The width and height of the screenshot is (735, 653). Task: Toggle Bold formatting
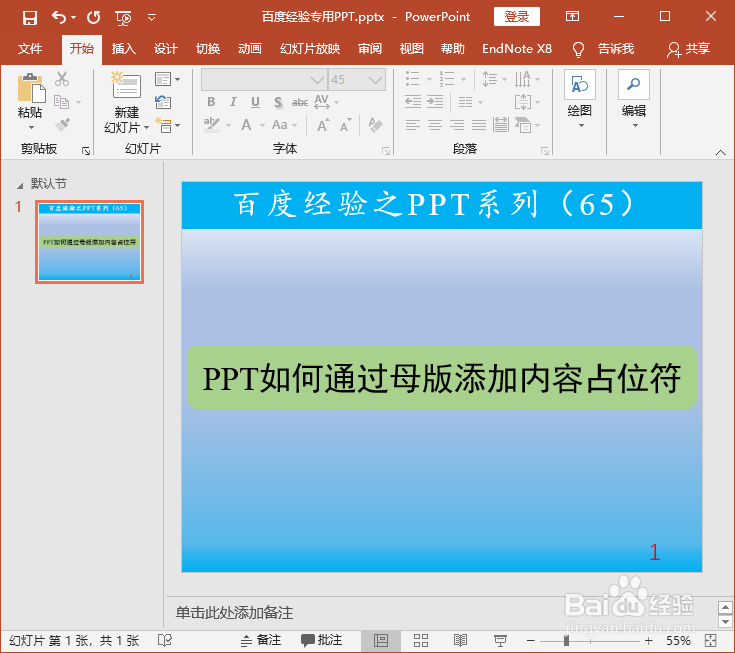[211, 102]
